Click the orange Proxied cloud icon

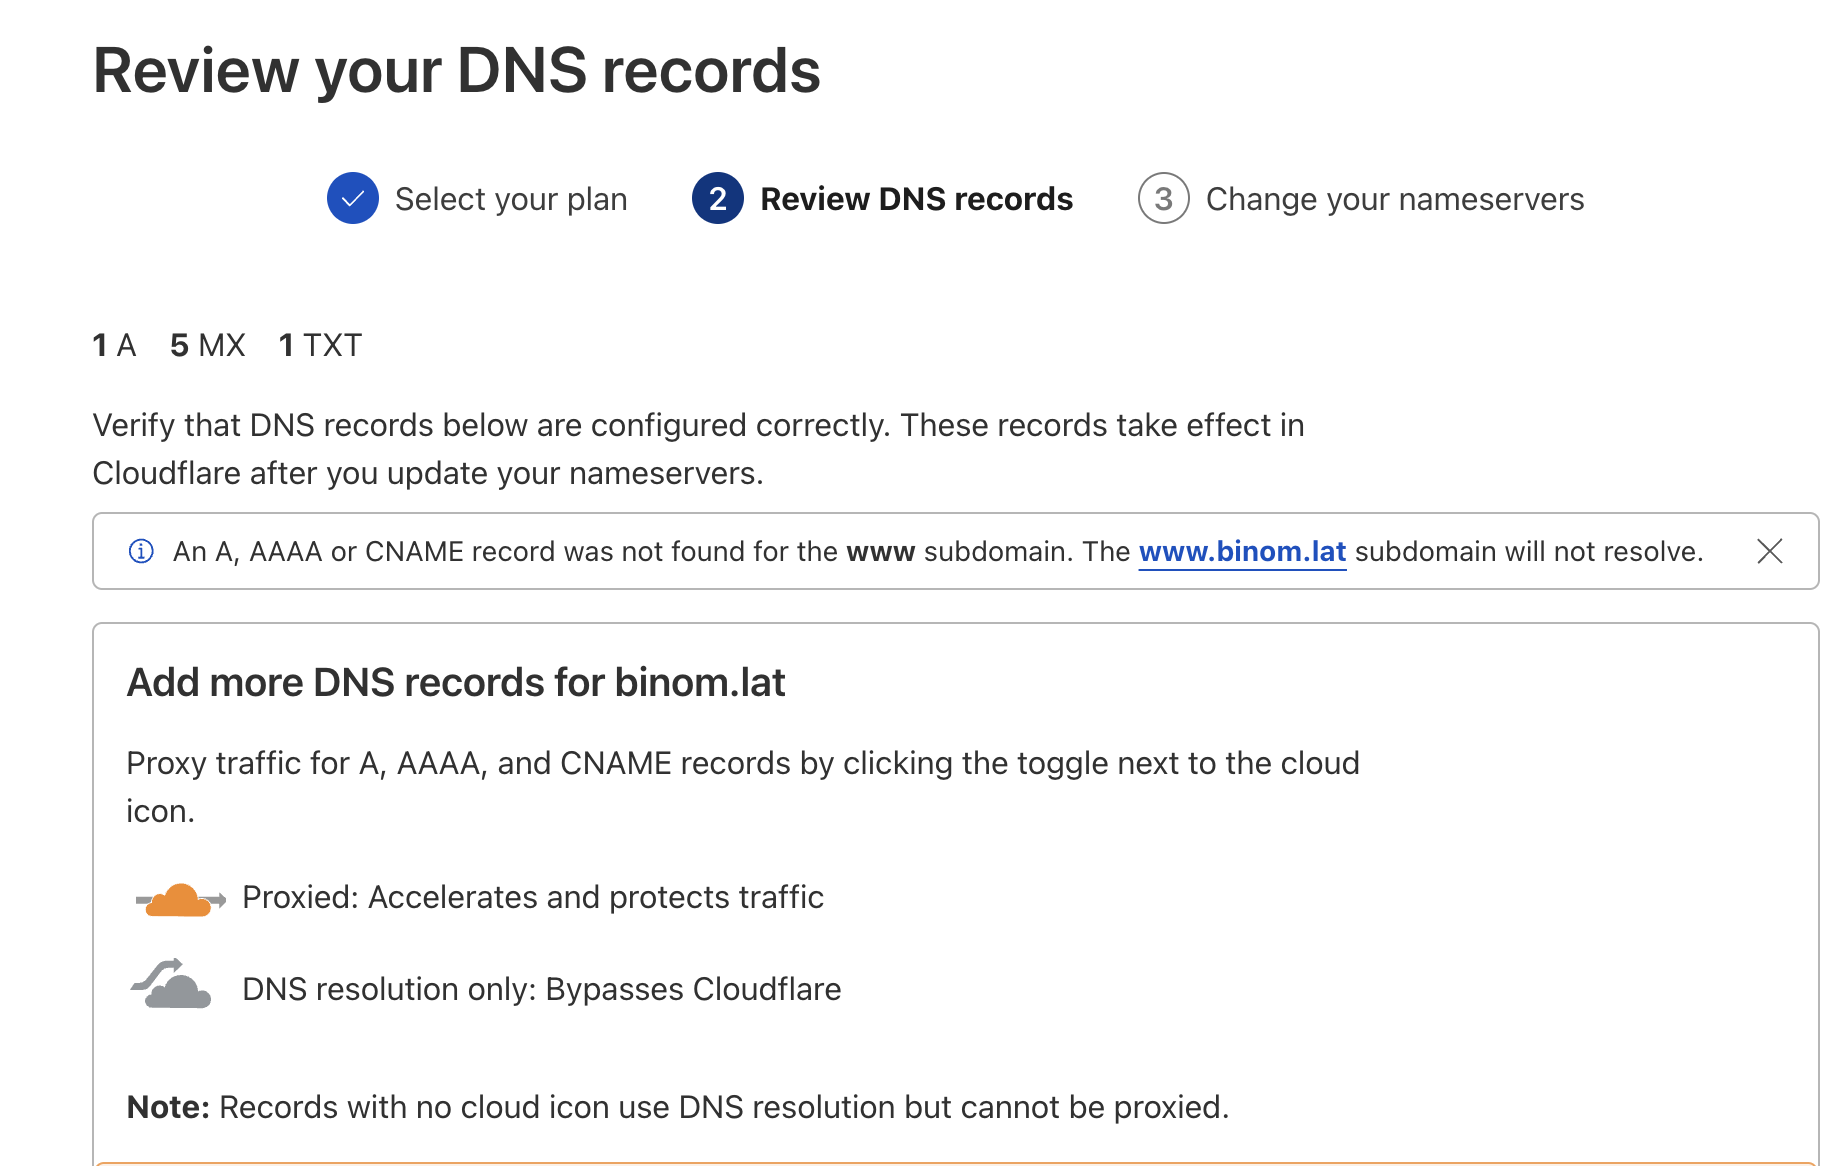[180, 899]
